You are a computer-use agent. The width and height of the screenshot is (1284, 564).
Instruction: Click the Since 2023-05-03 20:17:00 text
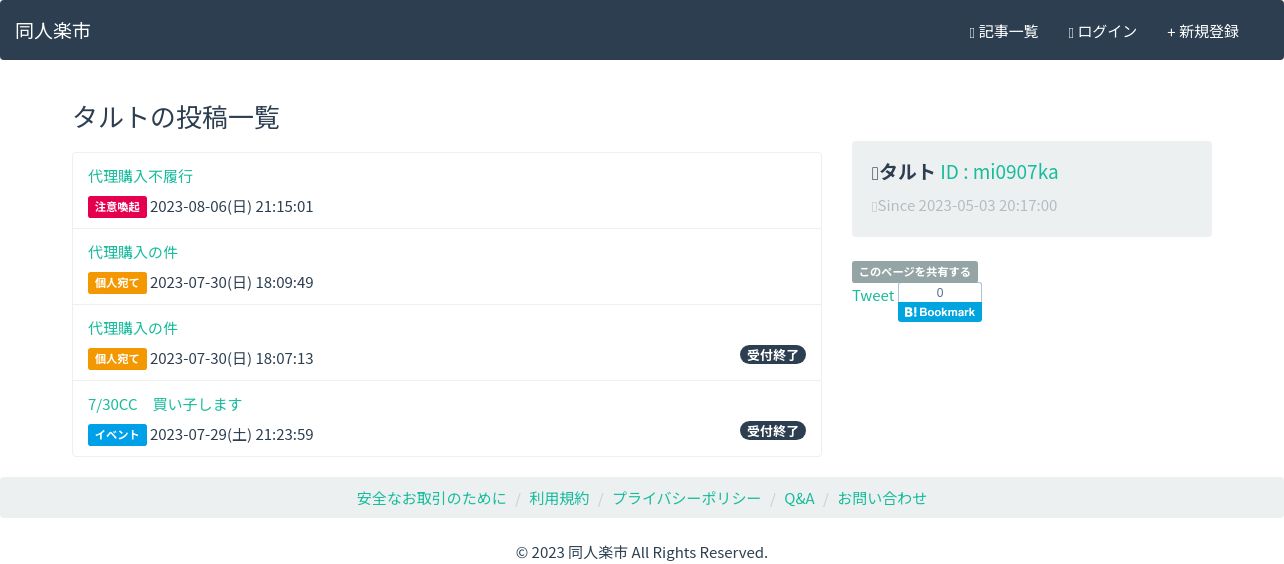pos(967,206)
